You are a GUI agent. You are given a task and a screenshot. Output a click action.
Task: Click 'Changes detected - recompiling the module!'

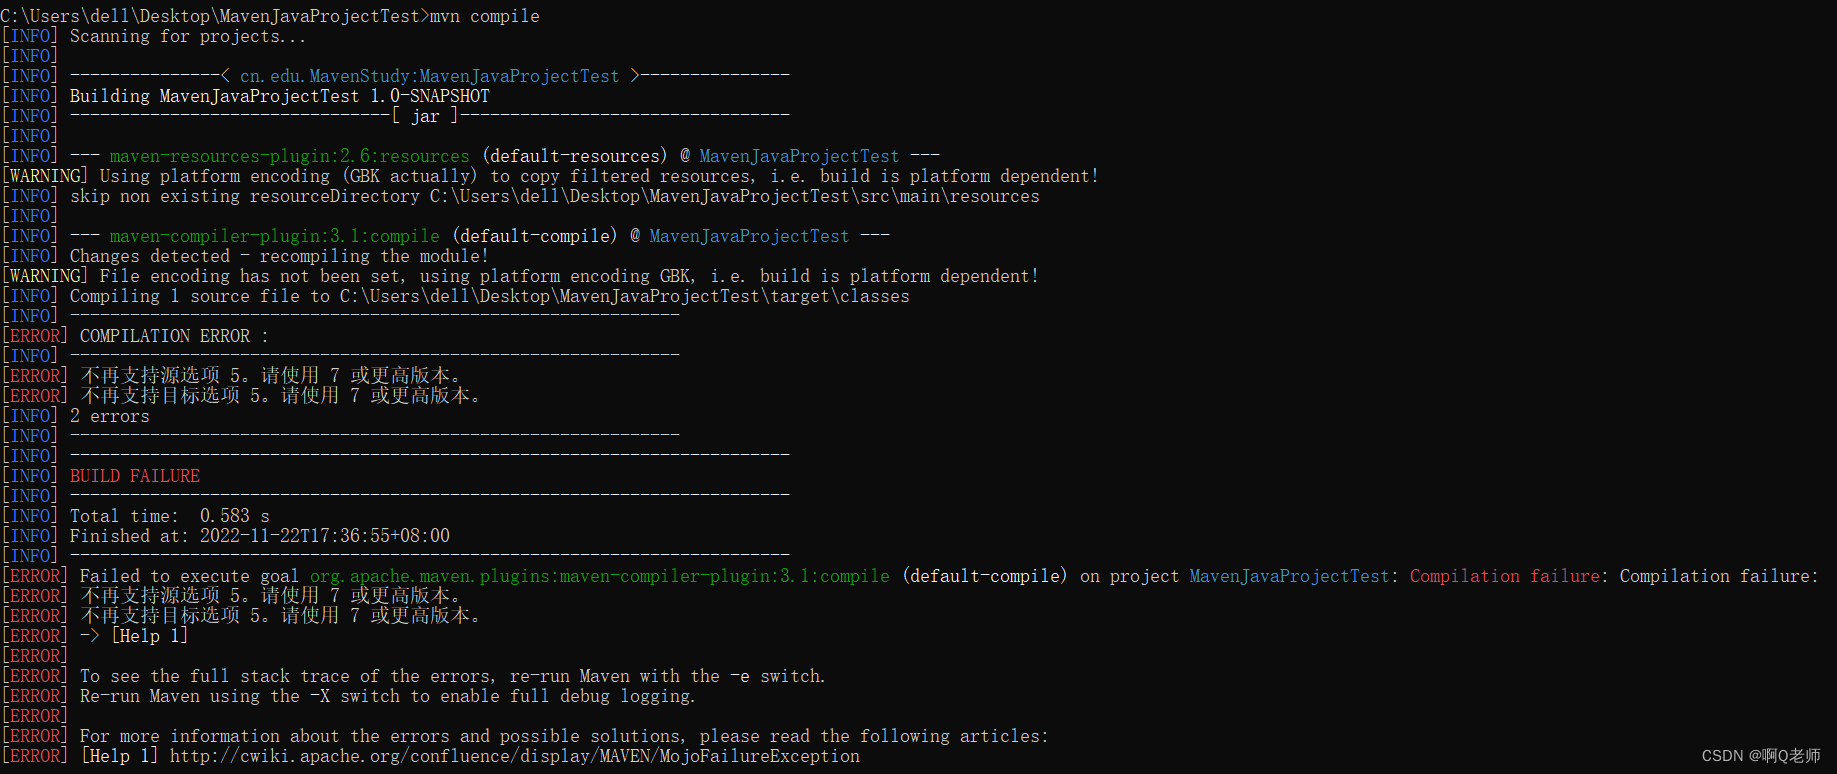pyautogui.click(x=279, y=256)
